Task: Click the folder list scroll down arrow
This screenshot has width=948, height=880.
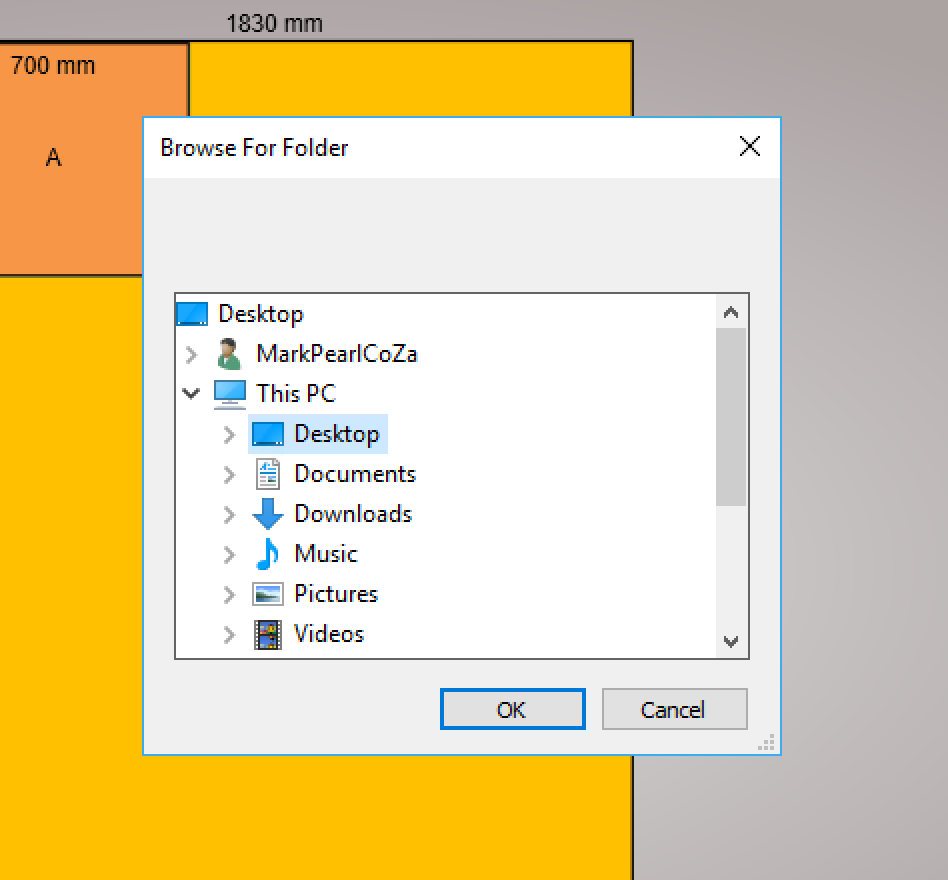Action: coord(731,641)
